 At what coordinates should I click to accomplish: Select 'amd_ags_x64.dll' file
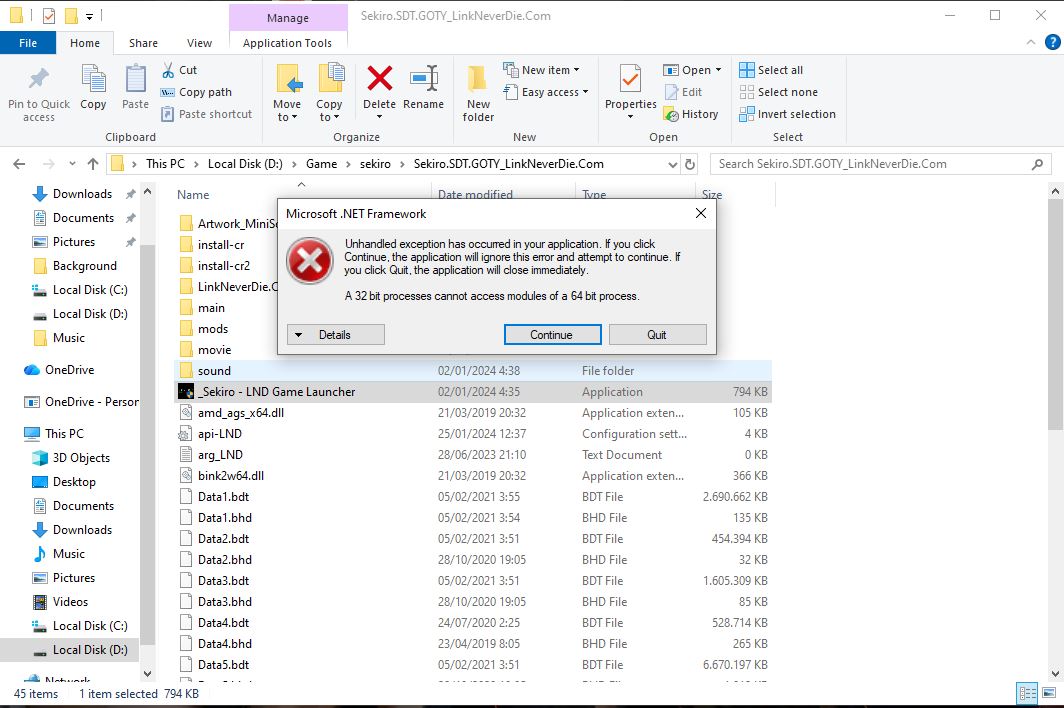click(x=473, y=413)
